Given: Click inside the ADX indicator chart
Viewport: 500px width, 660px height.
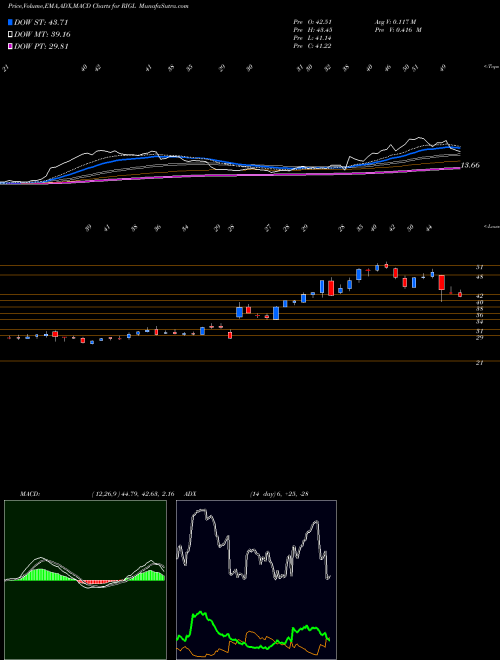Looking at the screenshot, I should coord(256,580).
